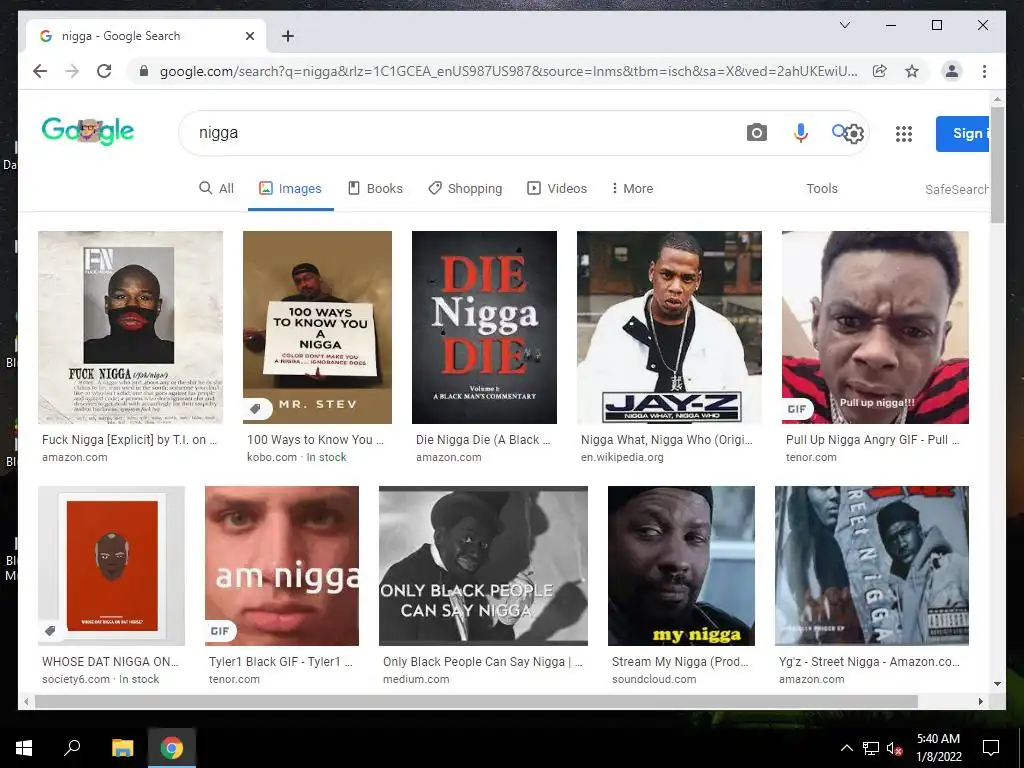Click the Google logo
This screenshot has height=768, width=1024.
tap(88, 131)
